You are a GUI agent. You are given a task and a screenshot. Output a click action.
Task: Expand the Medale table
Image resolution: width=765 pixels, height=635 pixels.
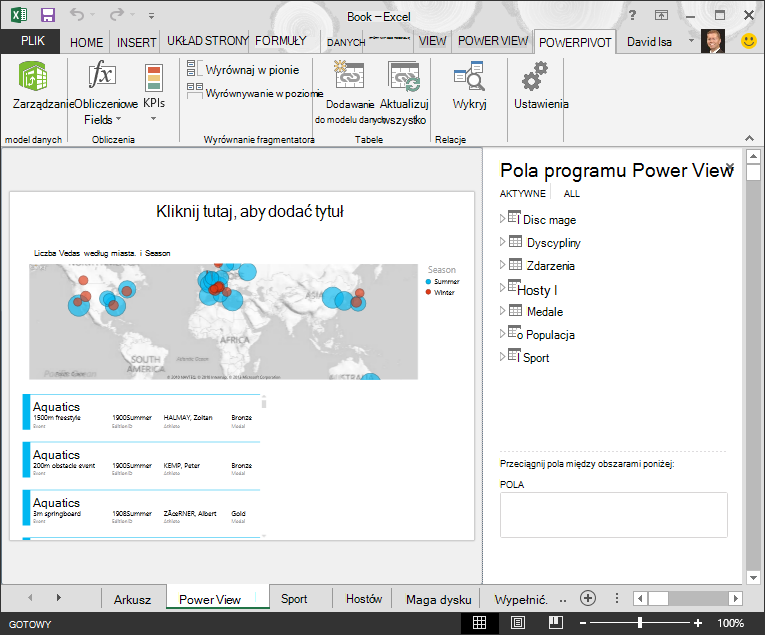point(503,311)
